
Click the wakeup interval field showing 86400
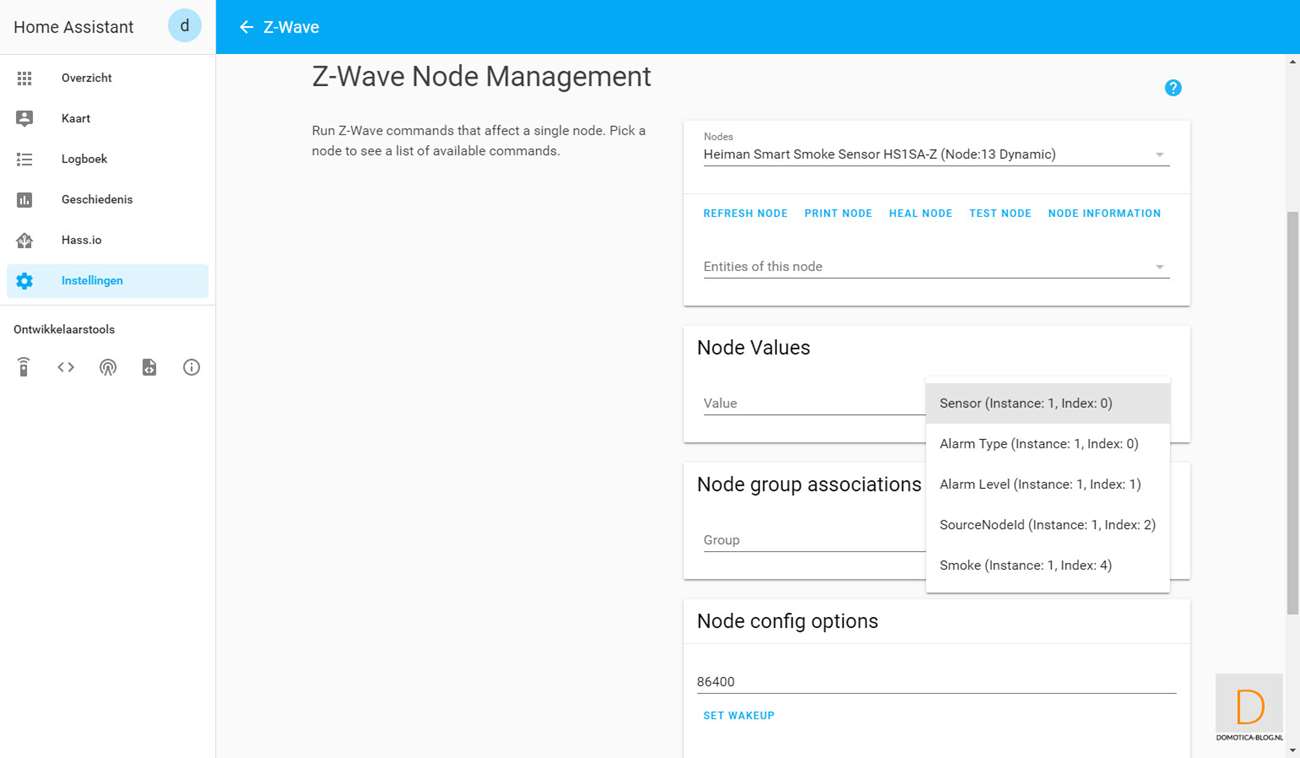[935, 682]
